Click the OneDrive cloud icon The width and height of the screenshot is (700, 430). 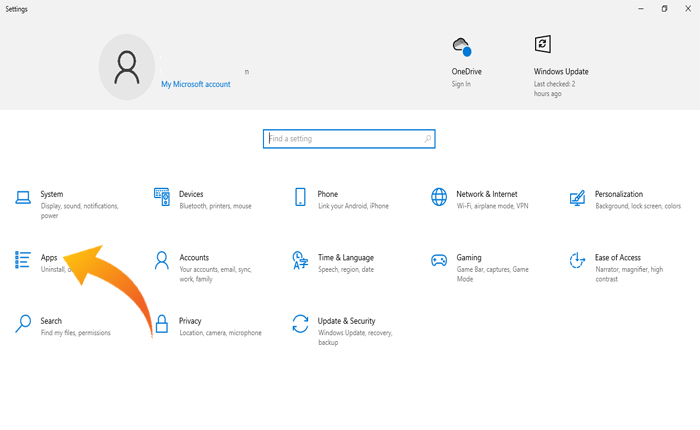tap(461, 46)
